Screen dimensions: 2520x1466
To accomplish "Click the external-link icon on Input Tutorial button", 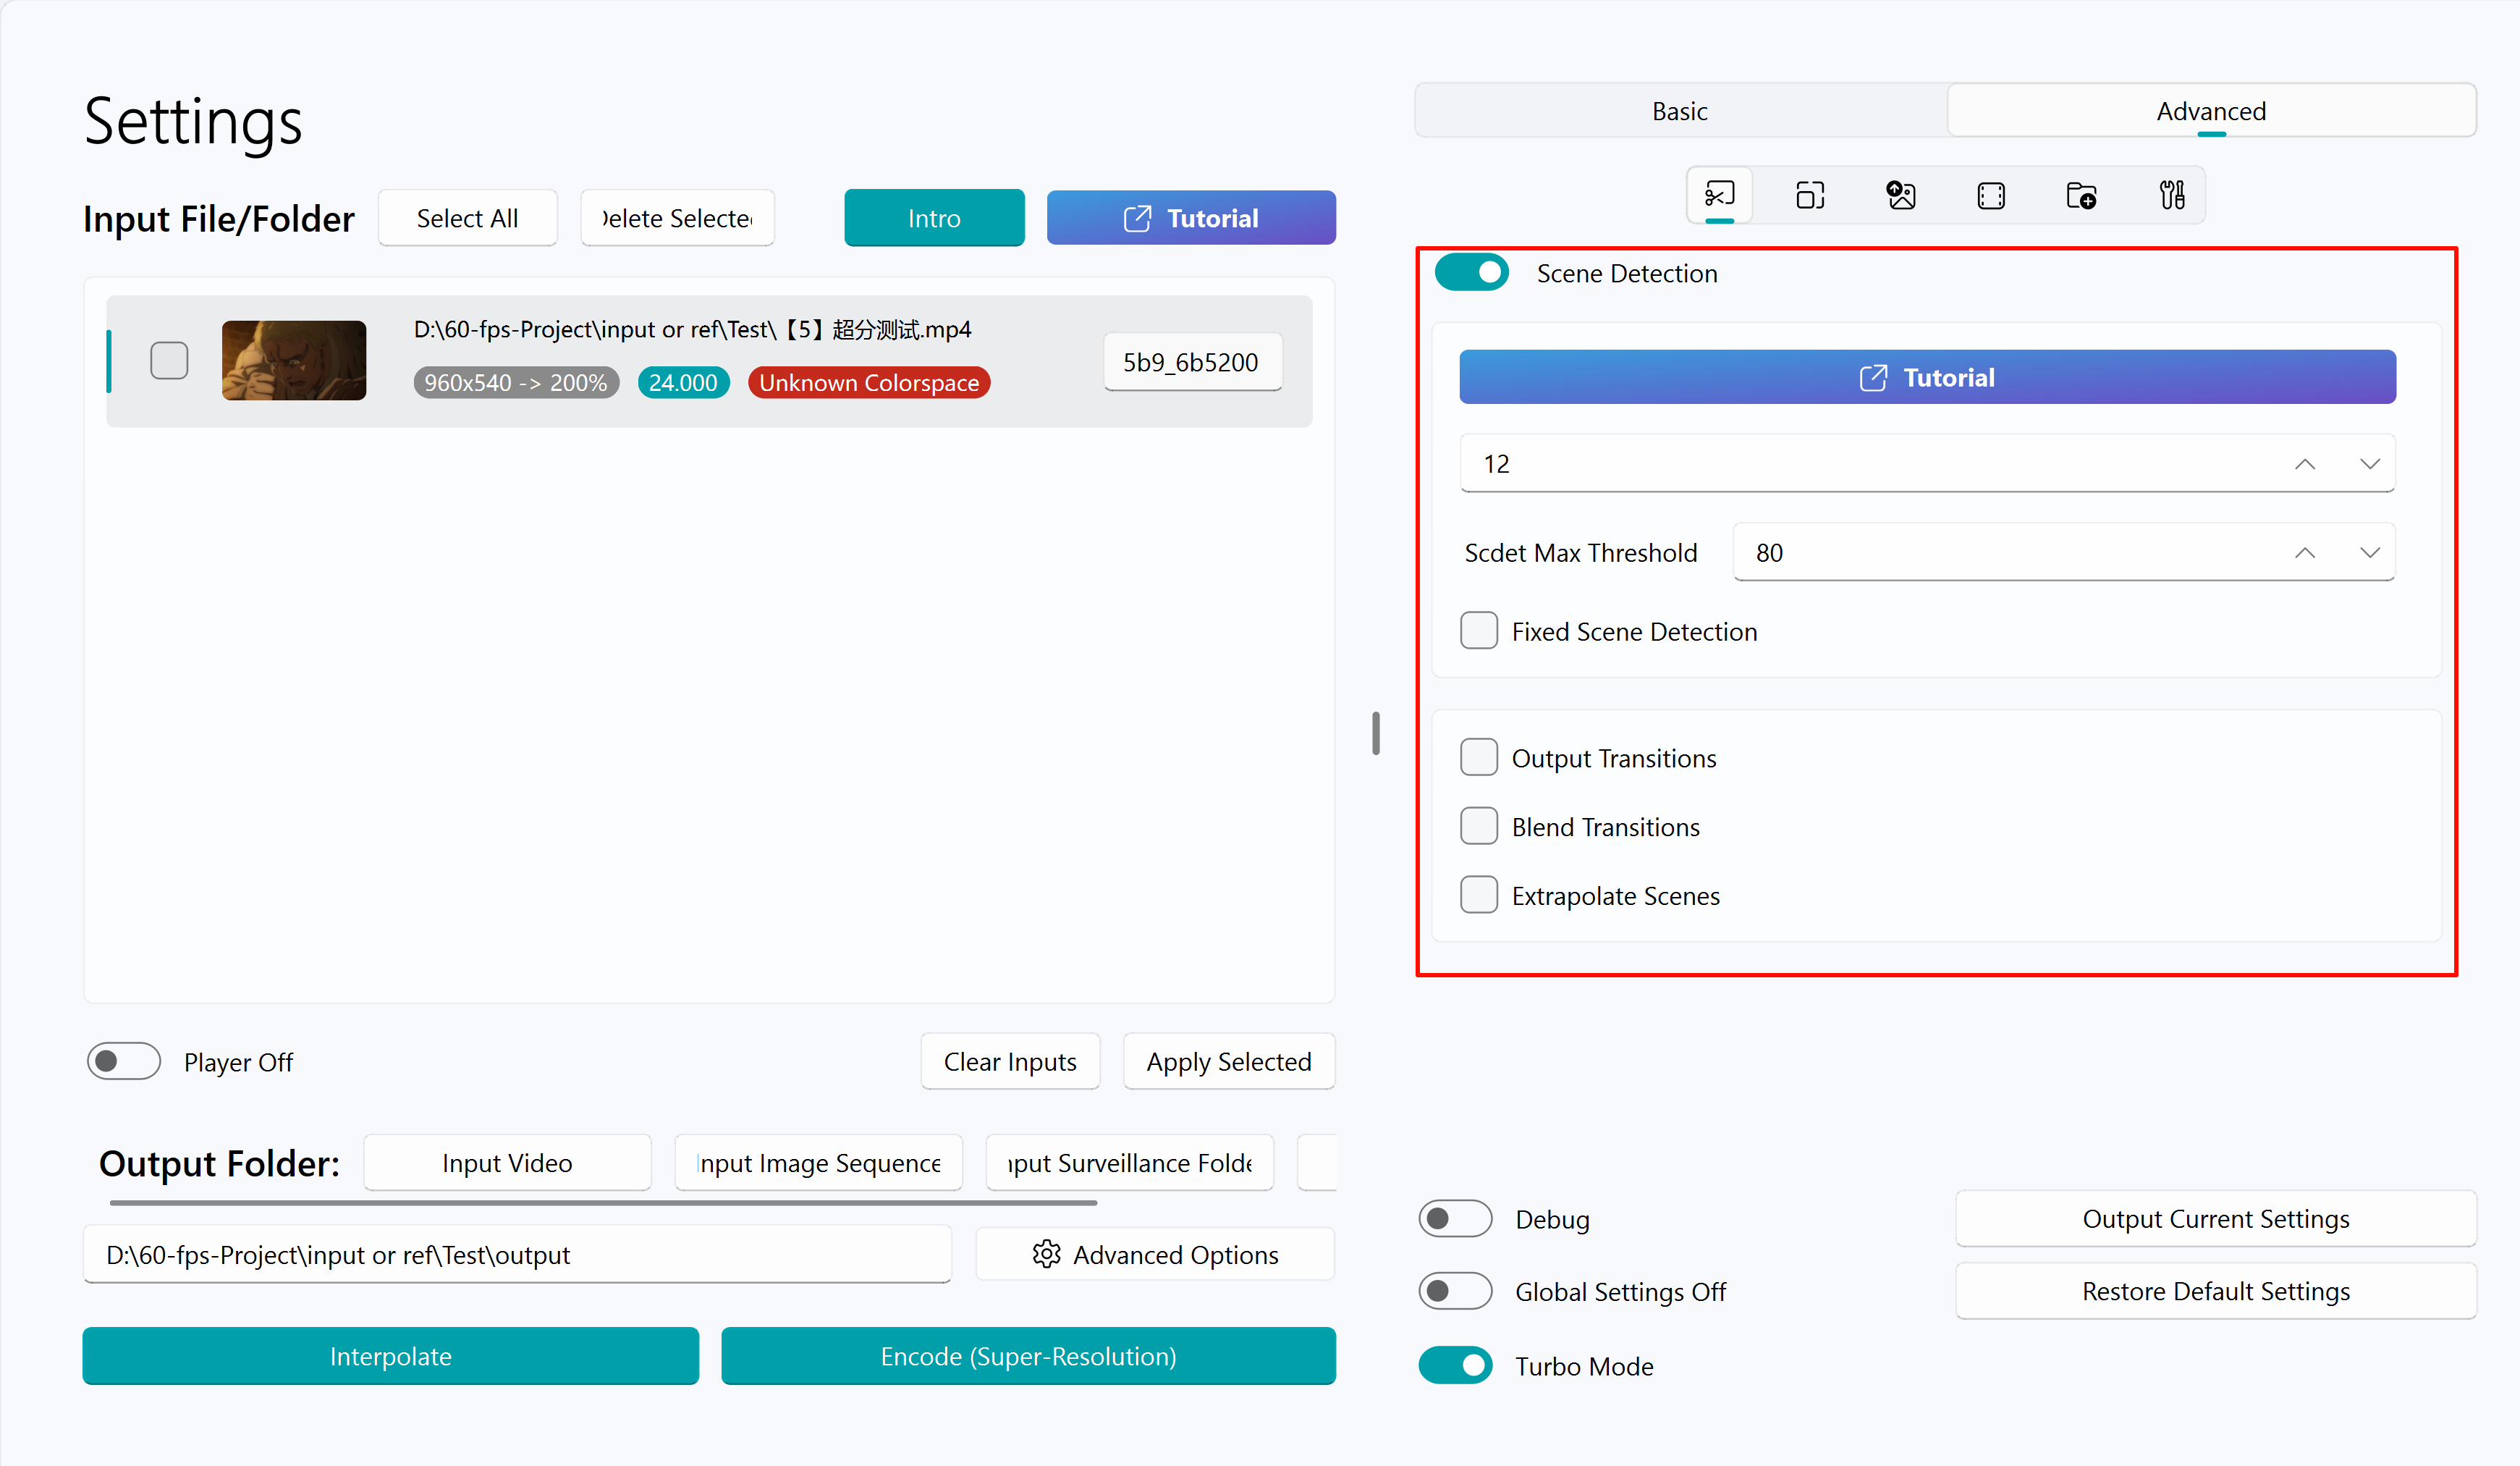I will (1137, 218).
